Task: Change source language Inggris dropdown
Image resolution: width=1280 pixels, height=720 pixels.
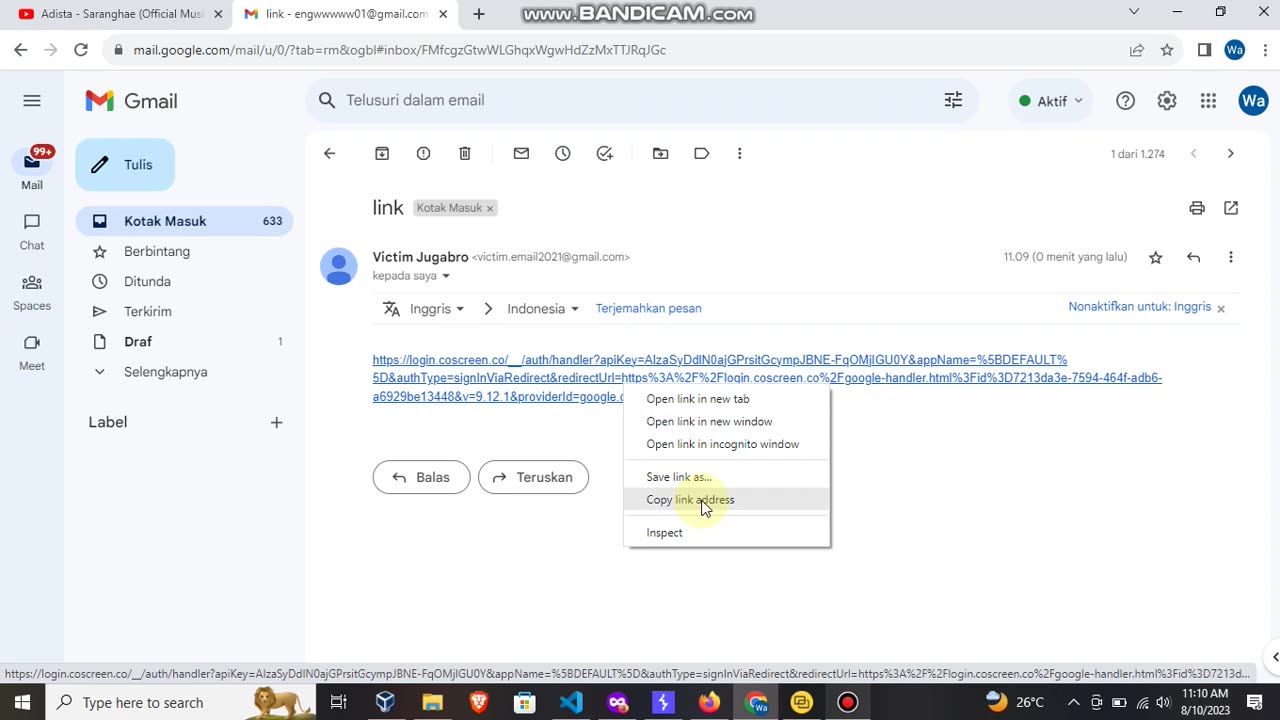Action: (x=437, y=309)
